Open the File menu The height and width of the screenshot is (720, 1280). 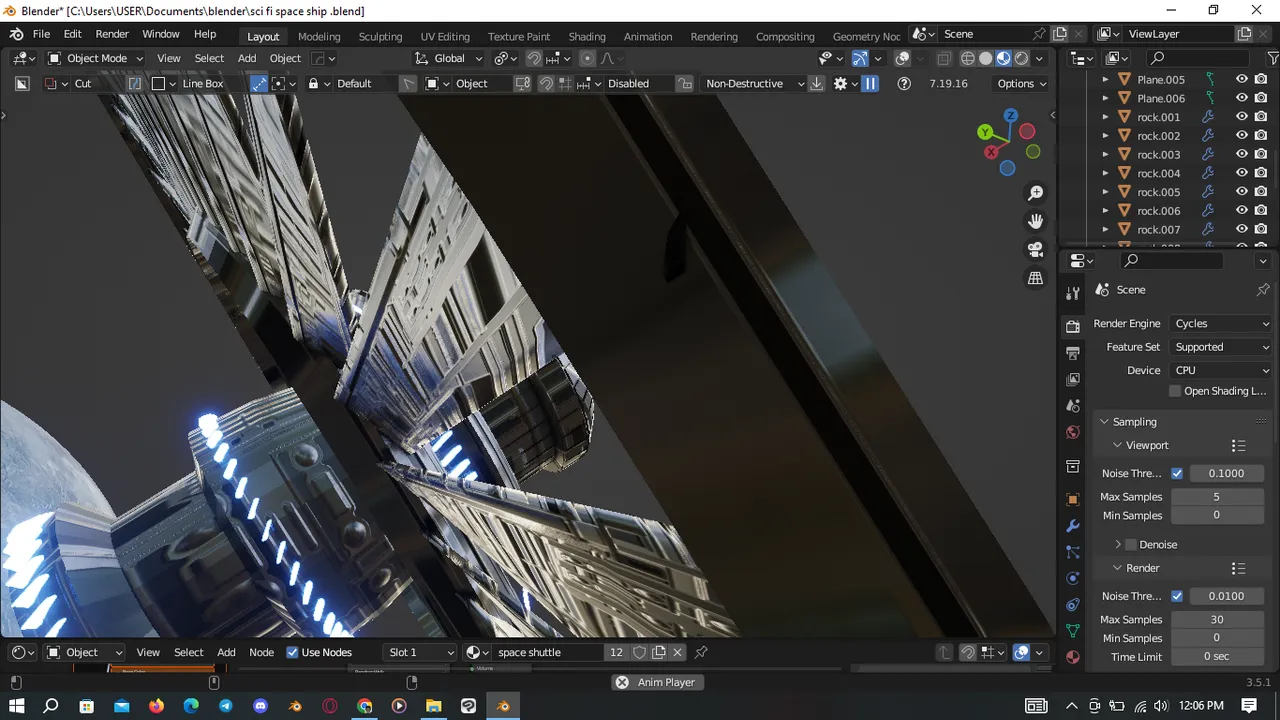tap(41, 34)
